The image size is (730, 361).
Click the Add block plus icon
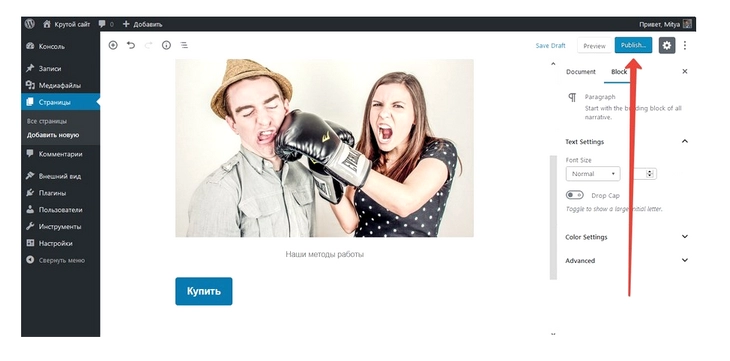pos(113,45)
